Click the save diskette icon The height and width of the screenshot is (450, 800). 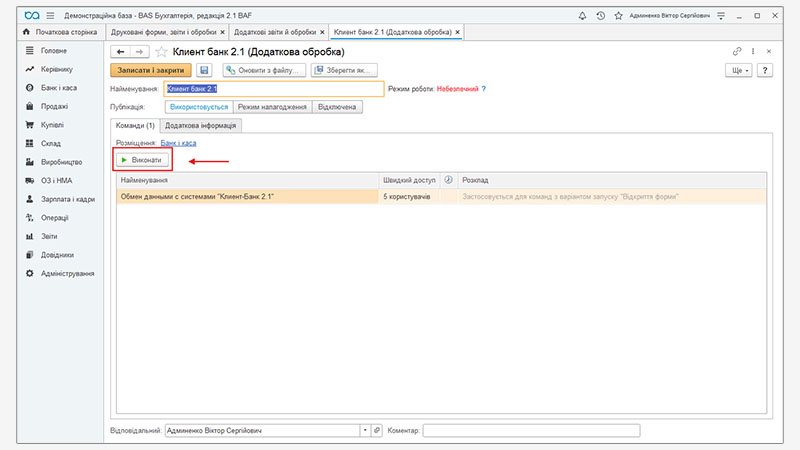tap(205, 70)
